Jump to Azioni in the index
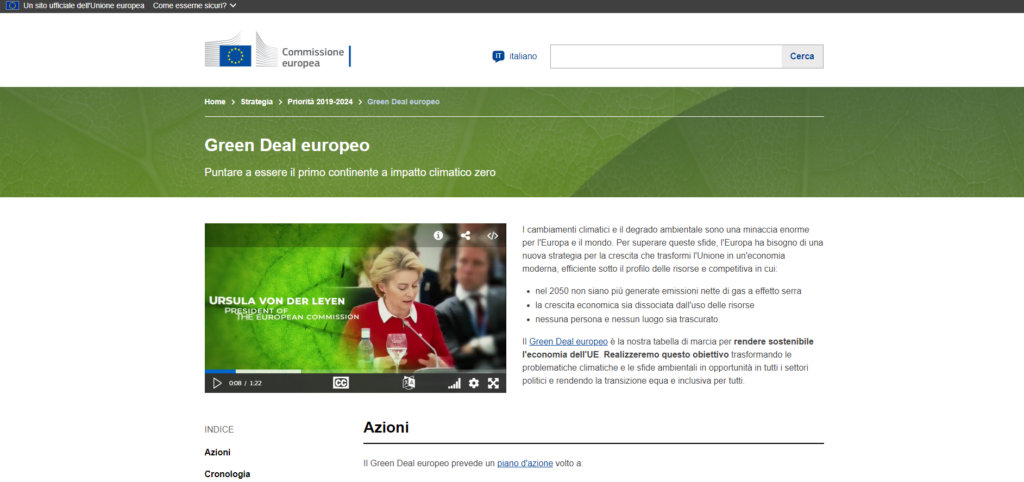Screen dimensions: 1024x482 [x=217, y=452]
